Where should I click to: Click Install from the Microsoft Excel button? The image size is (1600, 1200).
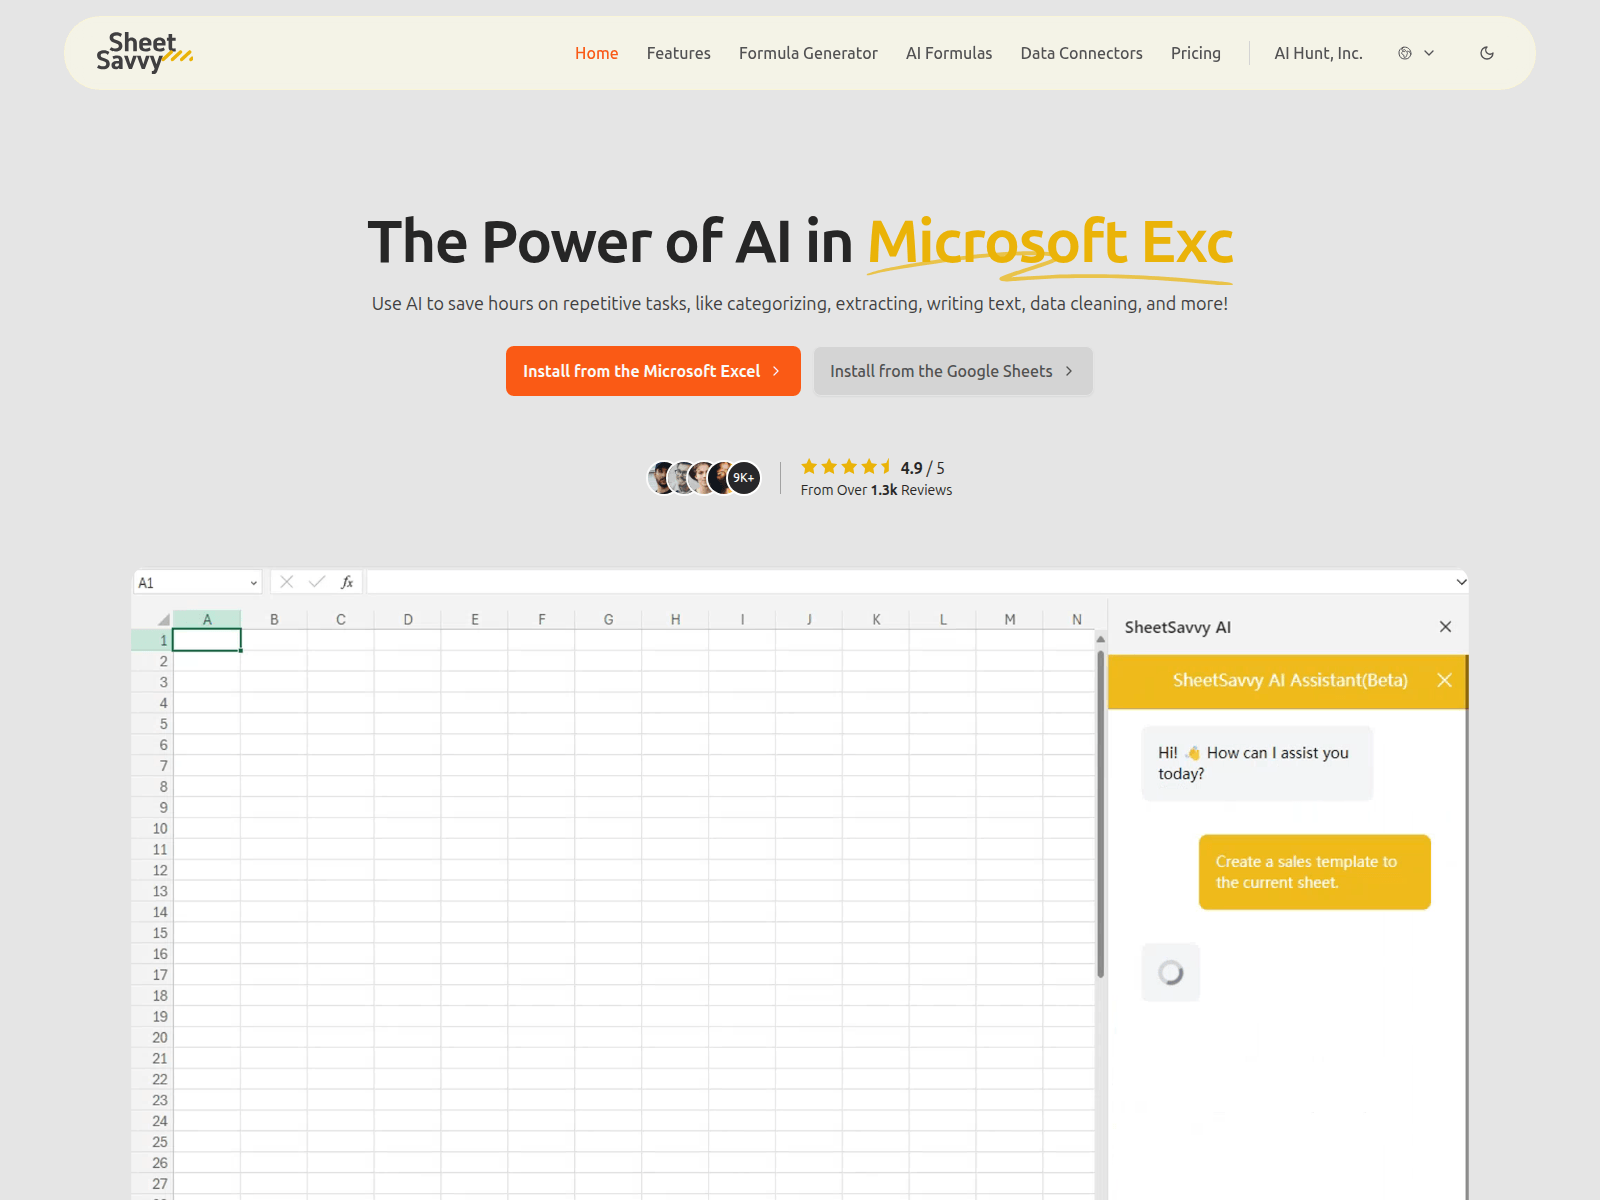(x=652, y=371)
